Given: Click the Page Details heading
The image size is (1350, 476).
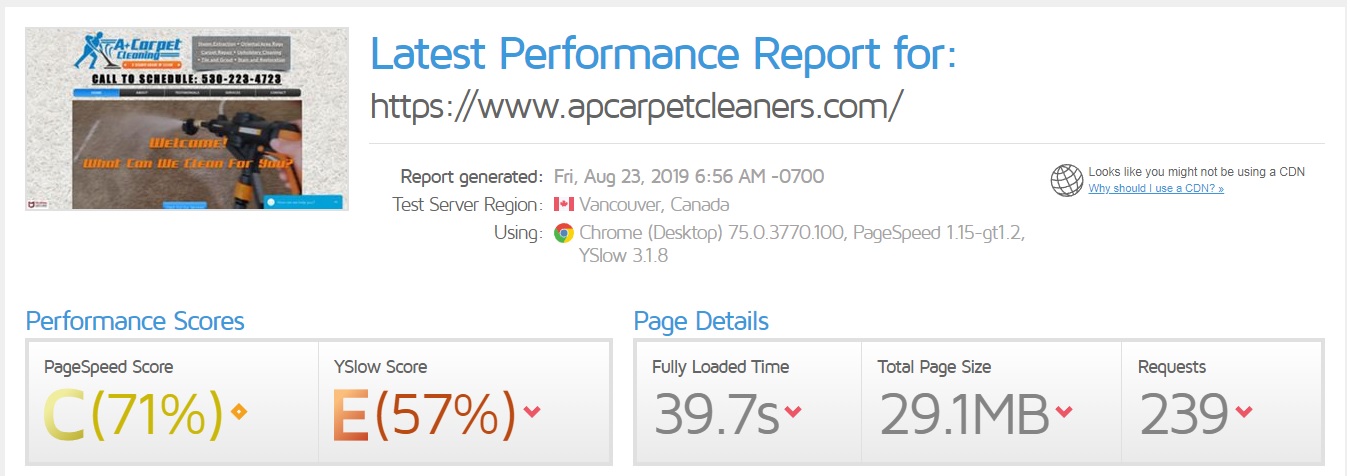Looking at the screenshot, I should [x=701, y=321].
